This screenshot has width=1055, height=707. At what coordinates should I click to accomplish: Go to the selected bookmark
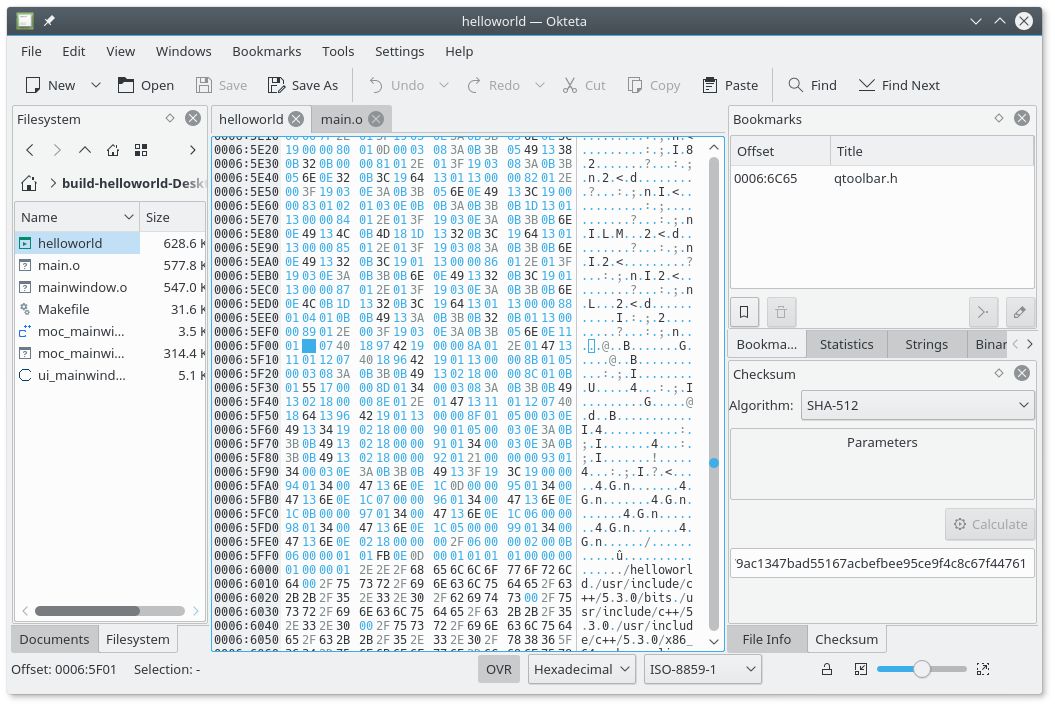(x=983, y=312)
